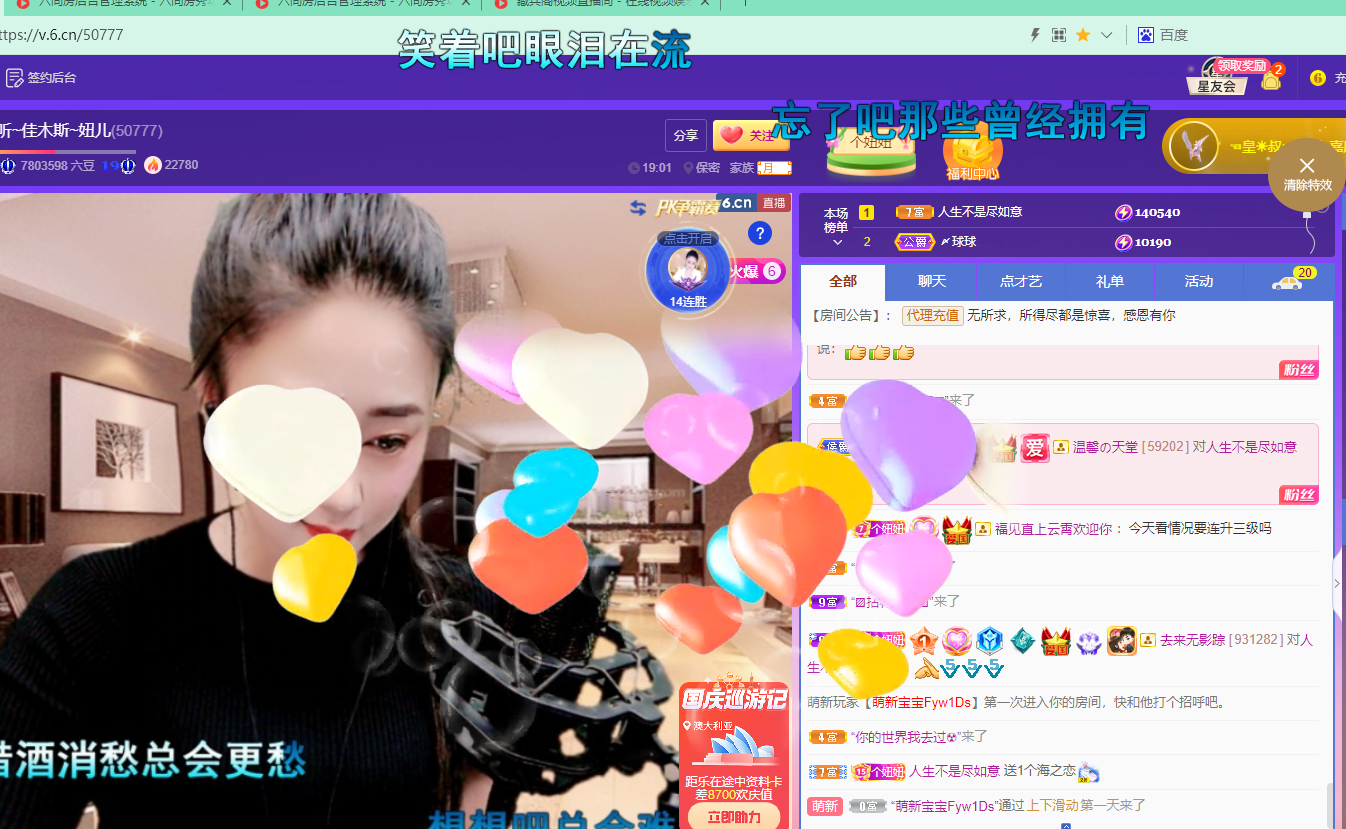The width and height of the screenshot is (1346, 829).
Task: Click the 海之恋 gift icon
Action: (1089, 771)
